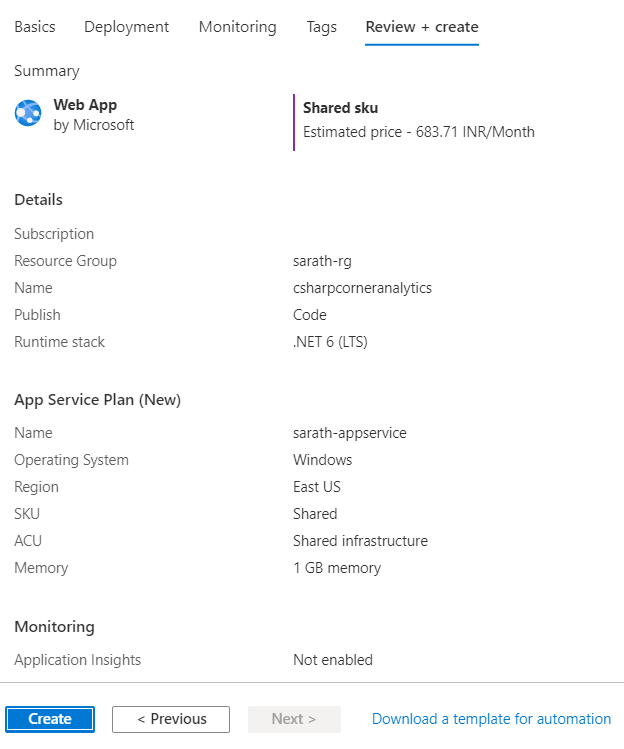Click the sarath-appservice plan name
The width and height of the screenshot is (624, 749).
pos(349,433)
